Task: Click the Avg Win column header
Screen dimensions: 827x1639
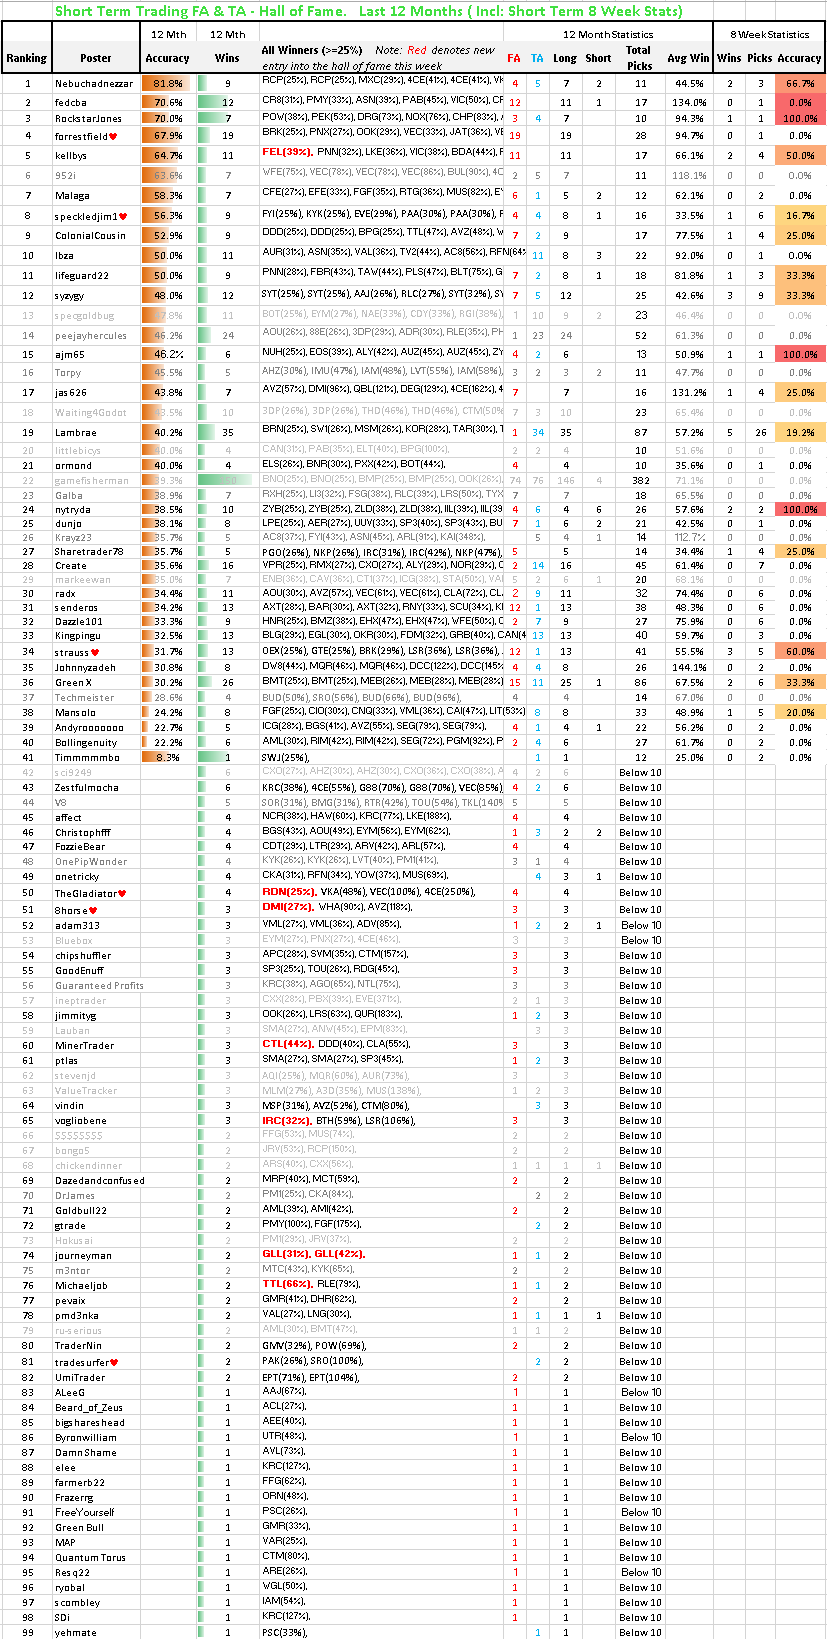Action: click(x=689, y=58)
